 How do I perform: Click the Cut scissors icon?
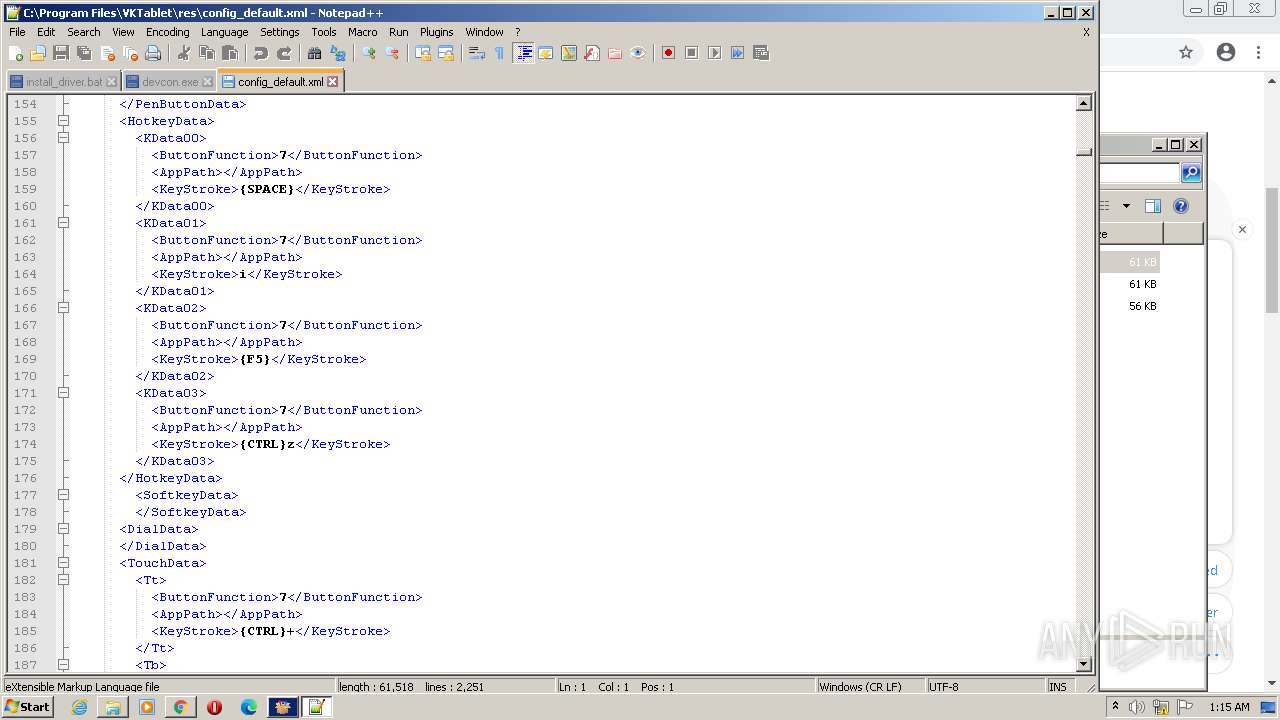coord(184,53)
